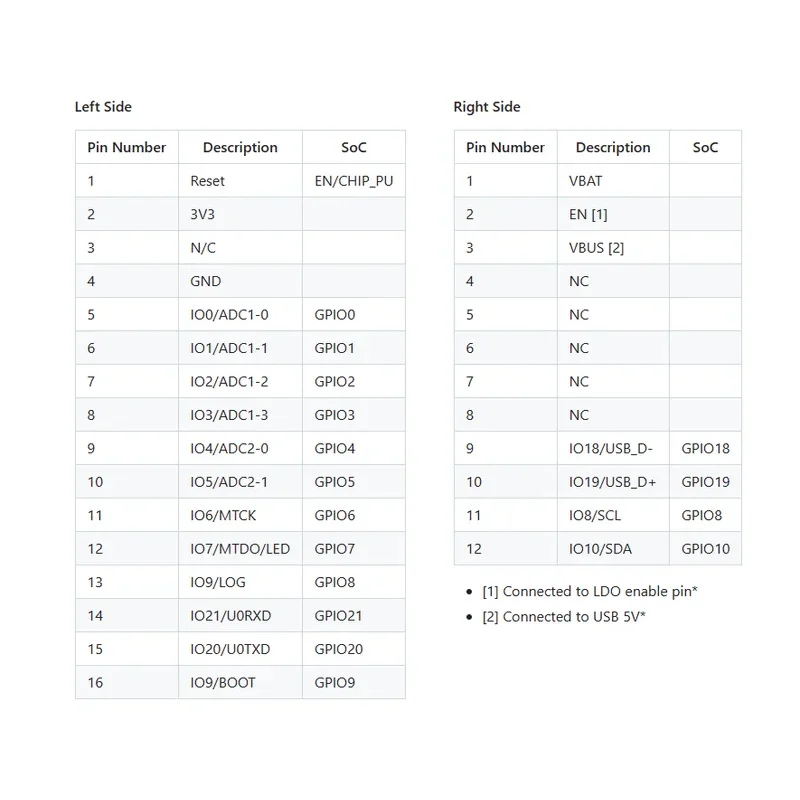Select the IO7/MTDO/LED cell
The height and width of the screenshot is (800, 800).
click(240, 548)
